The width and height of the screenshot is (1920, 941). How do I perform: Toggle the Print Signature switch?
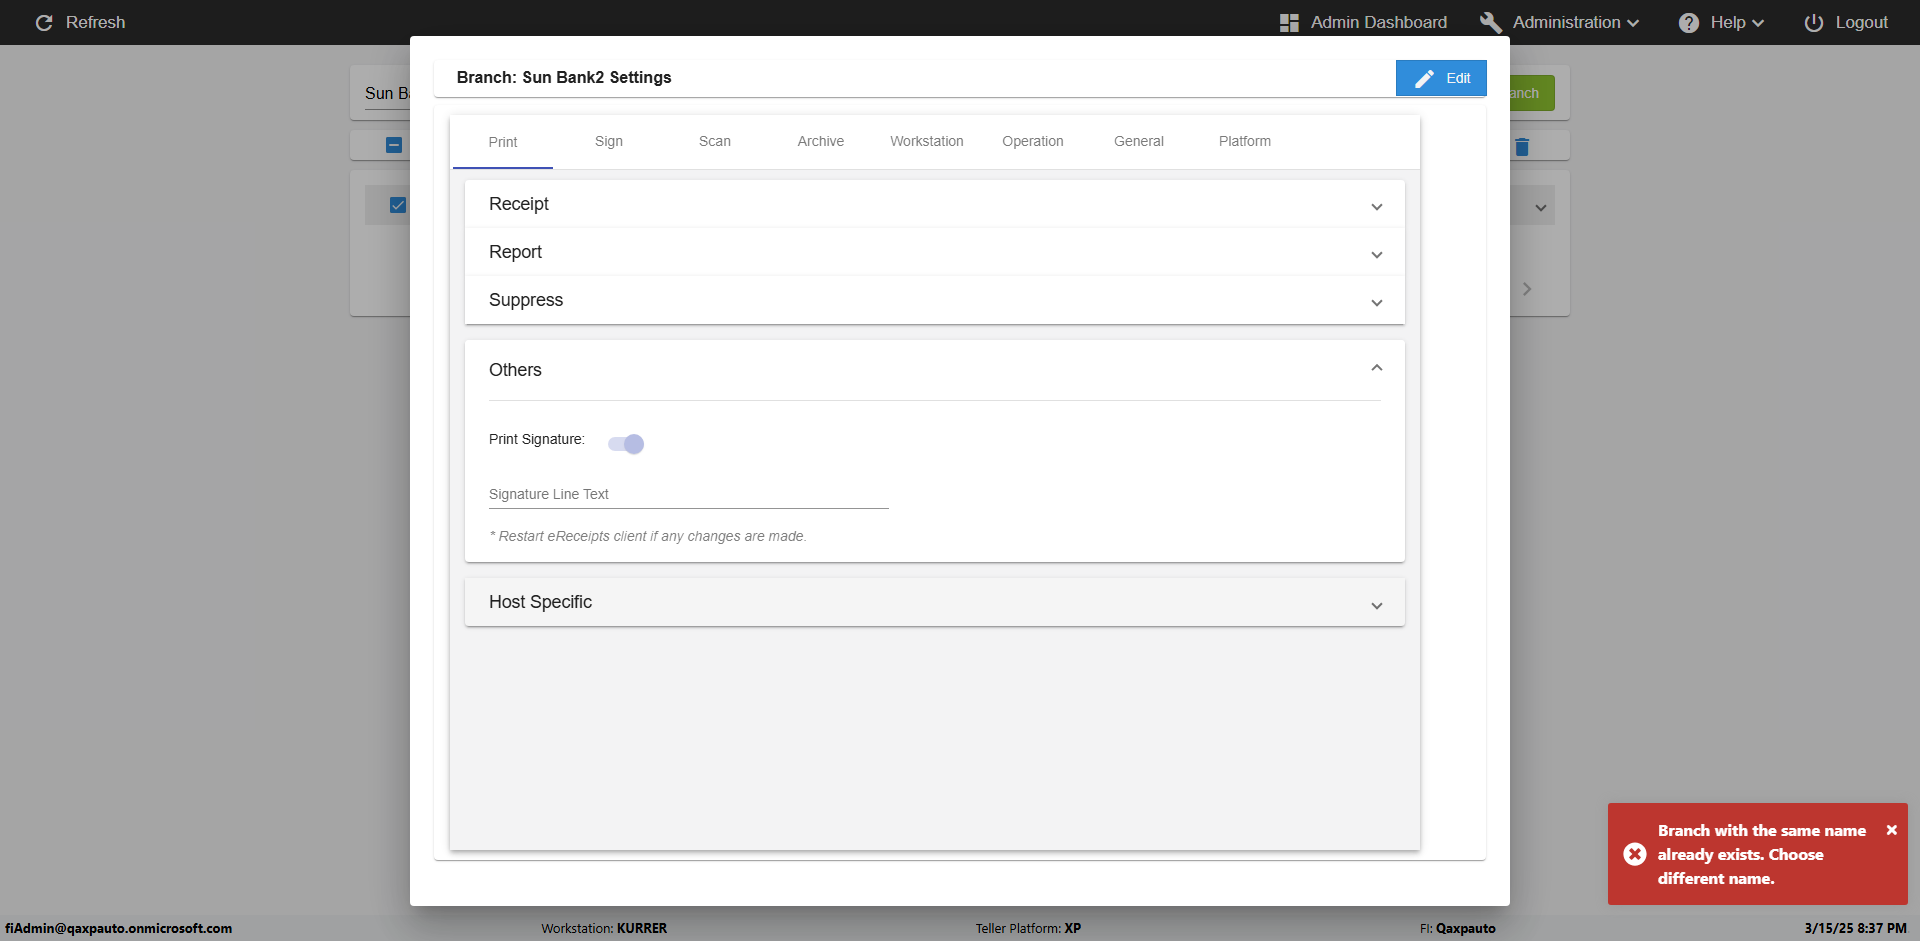coord(626,444)
